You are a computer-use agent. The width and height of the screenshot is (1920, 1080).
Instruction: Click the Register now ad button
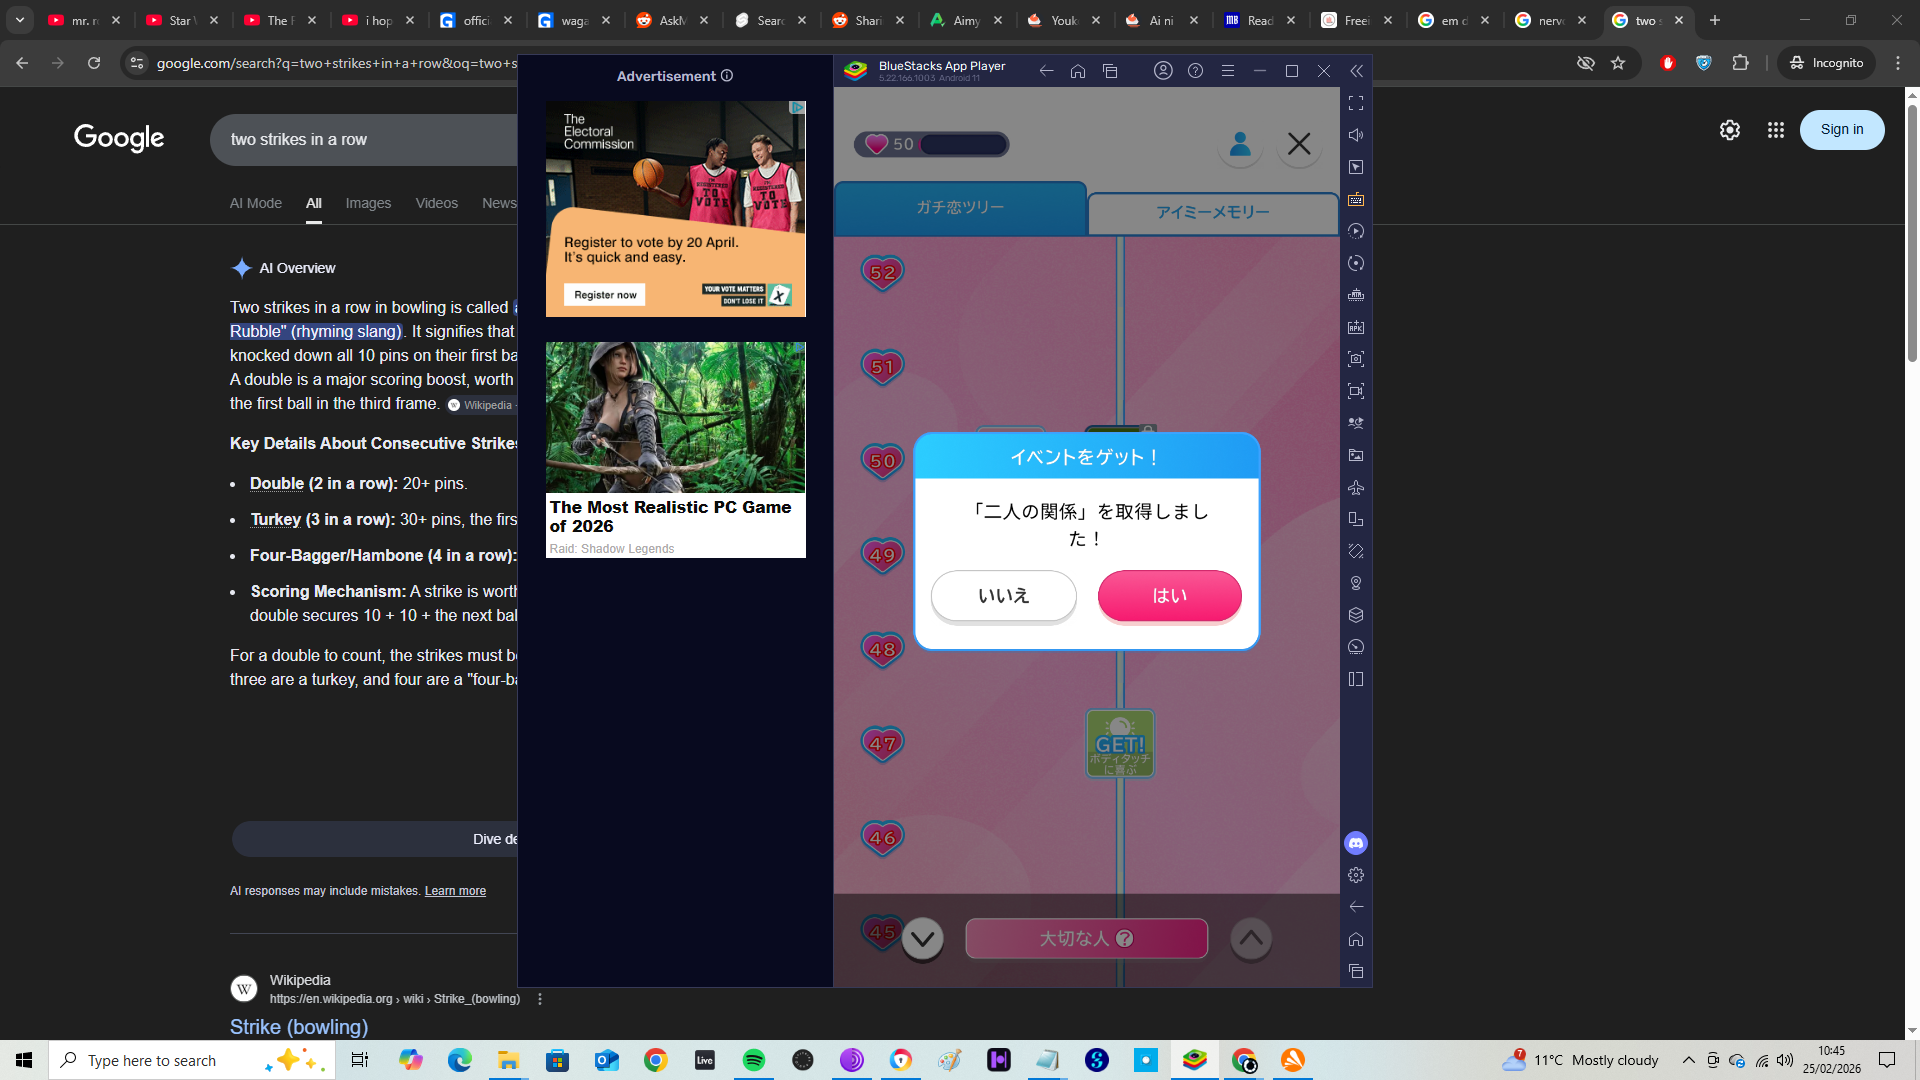click(x=605, y=295)
